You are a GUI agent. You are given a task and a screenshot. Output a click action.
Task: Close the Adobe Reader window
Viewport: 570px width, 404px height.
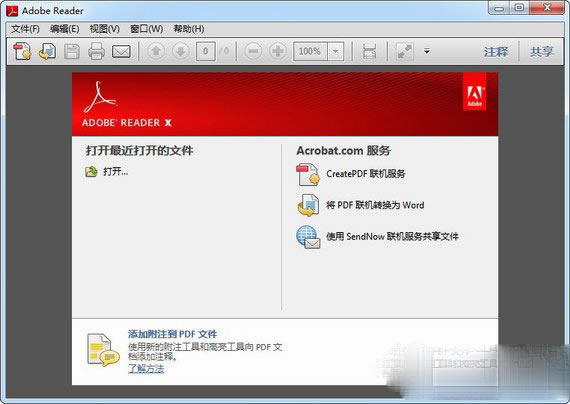click(547, 8)
